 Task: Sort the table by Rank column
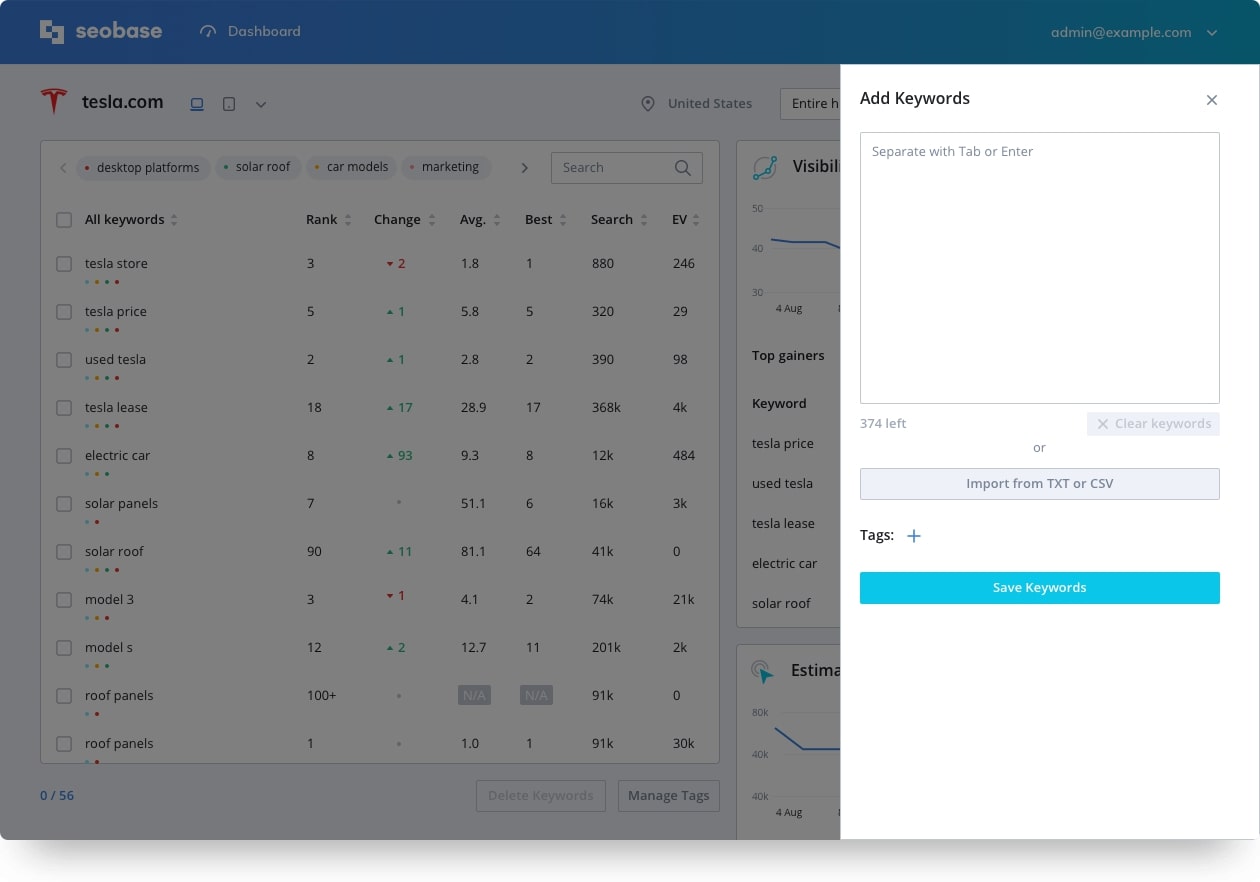coord(328,220)
